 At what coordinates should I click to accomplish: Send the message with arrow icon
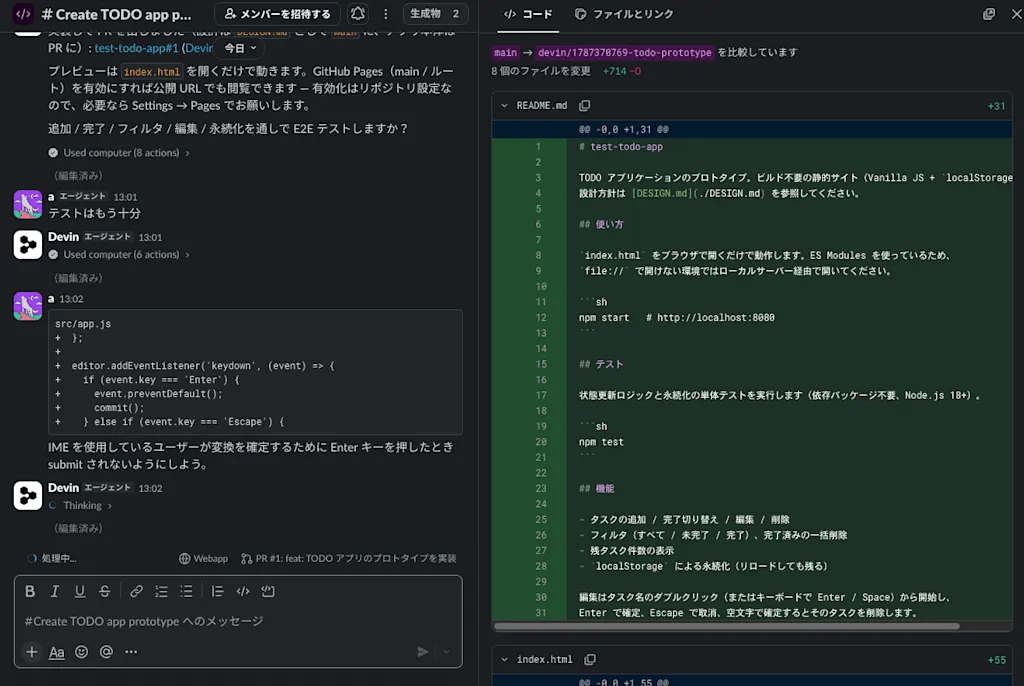[423, 651]
